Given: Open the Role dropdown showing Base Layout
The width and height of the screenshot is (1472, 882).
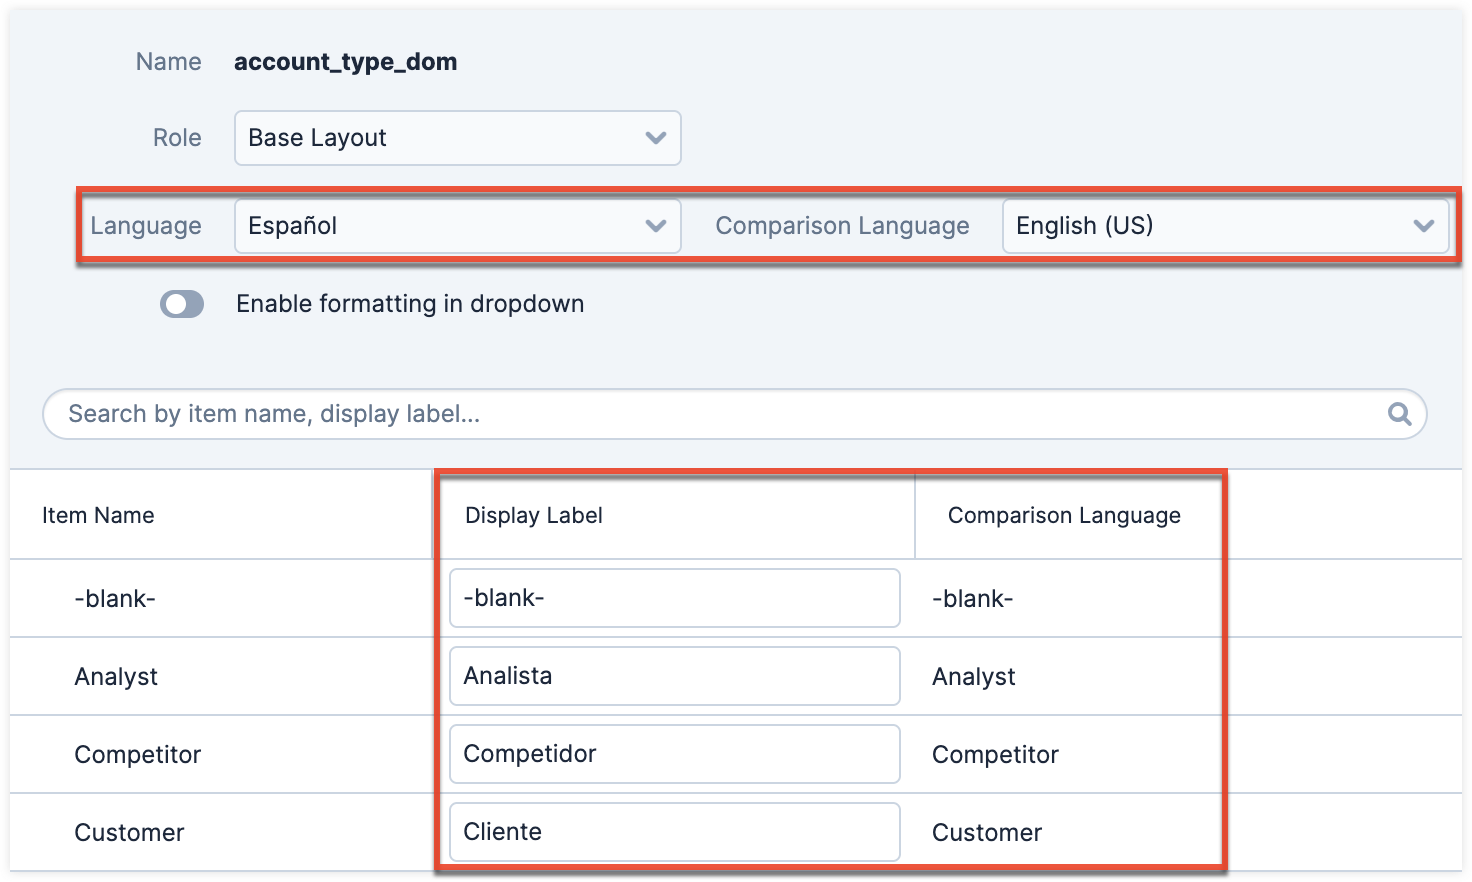Looking at the screenshot, I should 457,138.
